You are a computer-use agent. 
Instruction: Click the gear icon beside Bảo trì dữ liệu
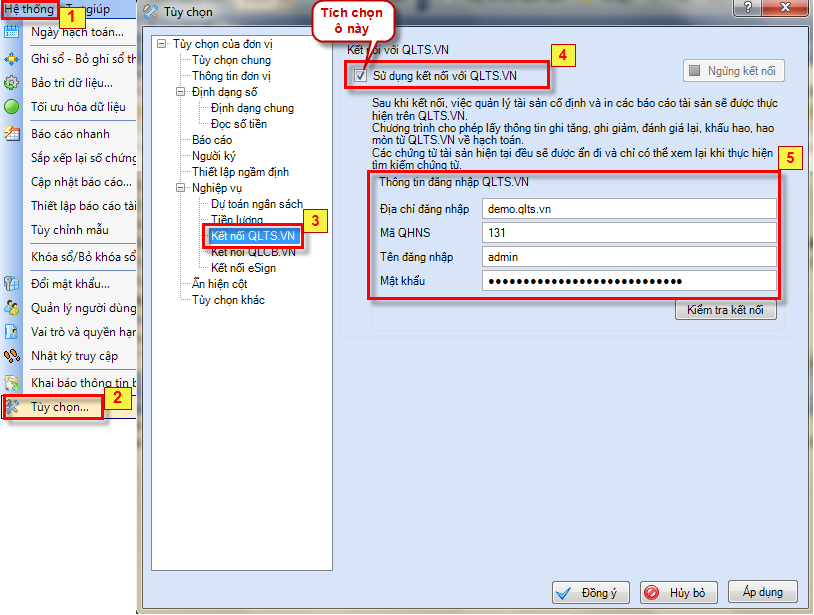tap(11, 83)
